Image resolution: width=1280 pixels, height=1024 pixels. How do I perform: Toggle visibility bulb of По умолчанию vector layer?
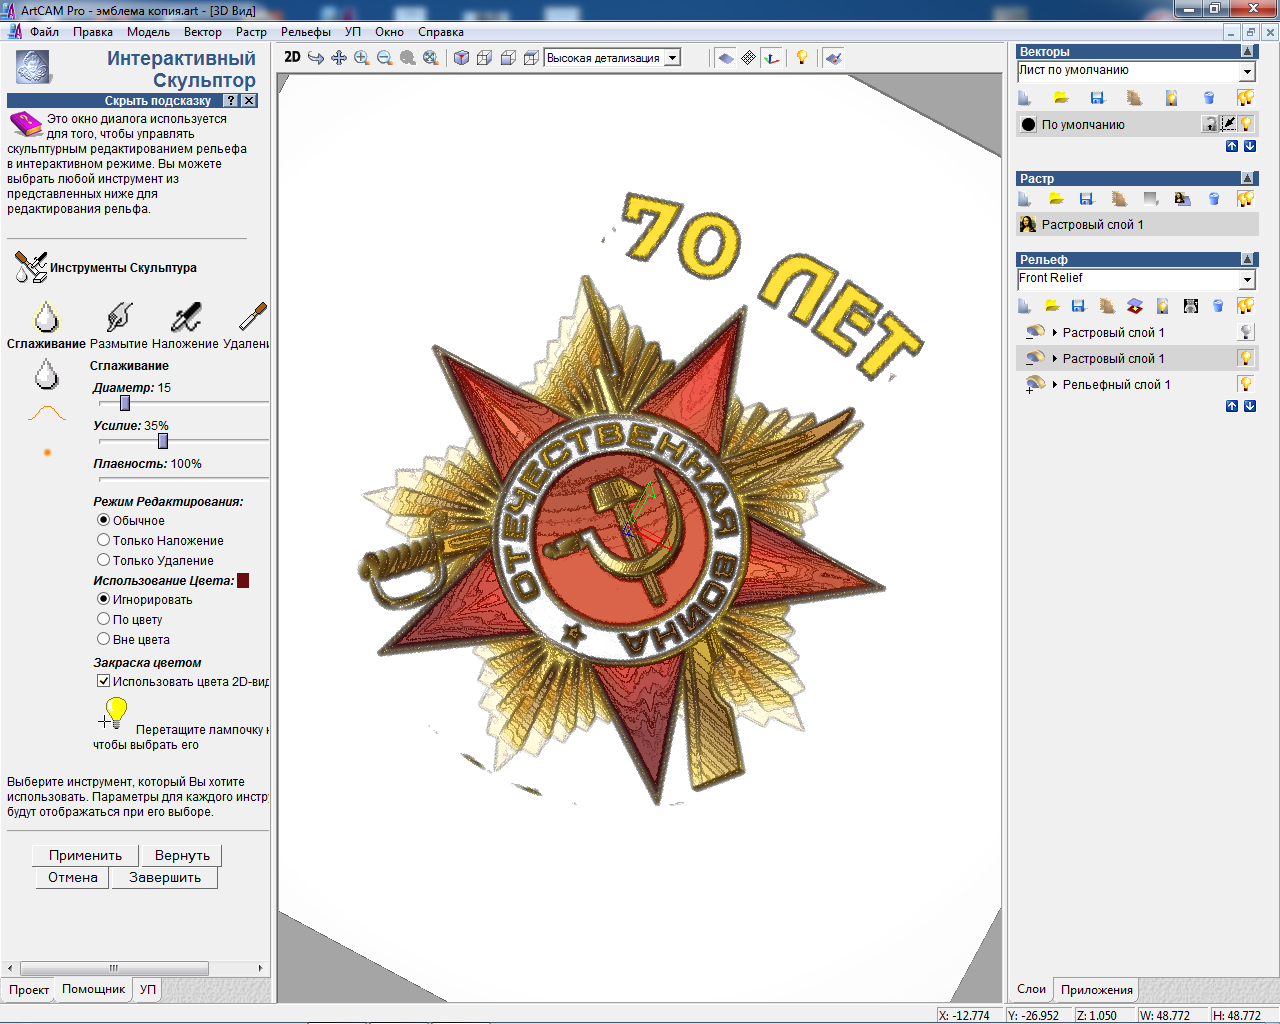coord(1246,124)
